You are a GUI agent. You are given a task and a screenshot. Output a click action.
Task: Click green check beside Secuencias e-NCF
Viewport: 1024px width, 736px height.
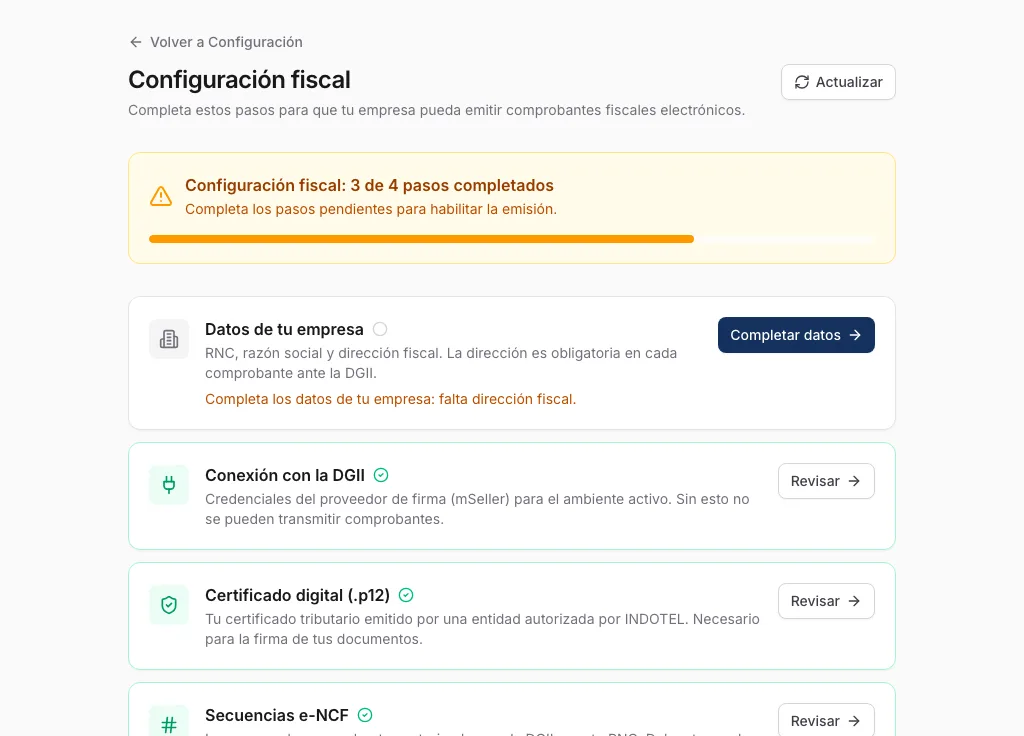(x=365, y=715)
